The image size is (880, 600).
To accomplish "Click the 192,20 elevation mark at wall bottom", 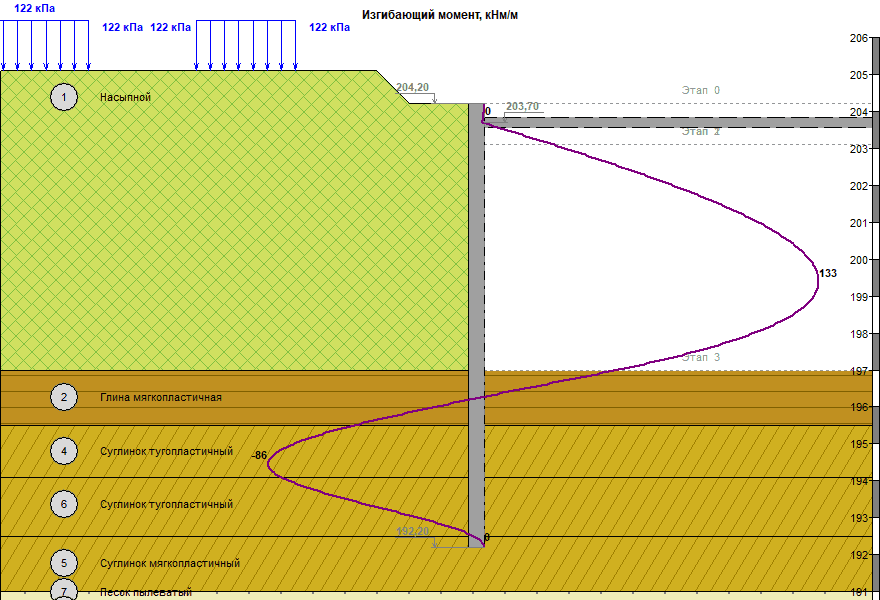I will point(413,532).
